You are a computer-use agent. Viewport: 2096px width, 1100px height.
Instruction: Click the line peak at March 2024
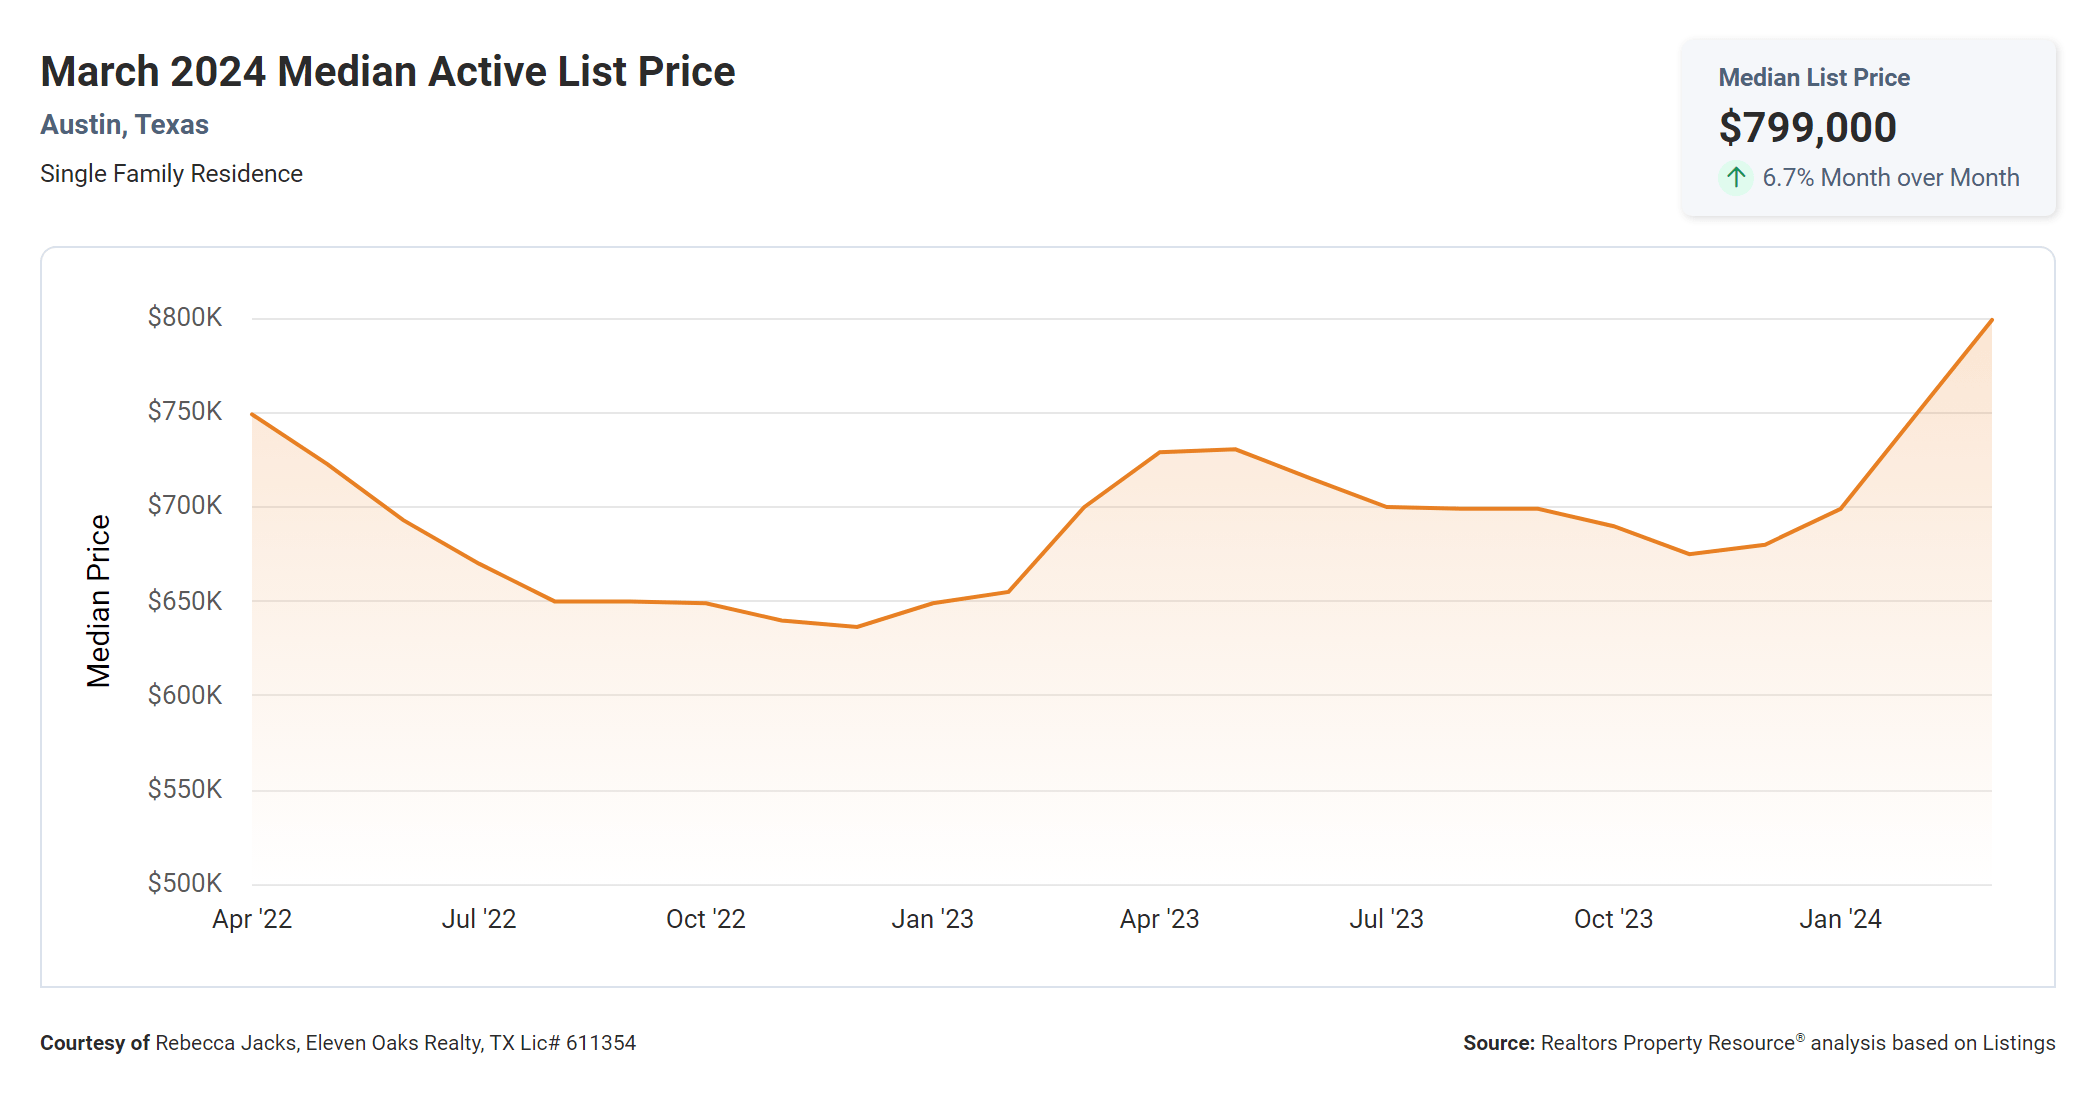click(x=1991, y=321)
